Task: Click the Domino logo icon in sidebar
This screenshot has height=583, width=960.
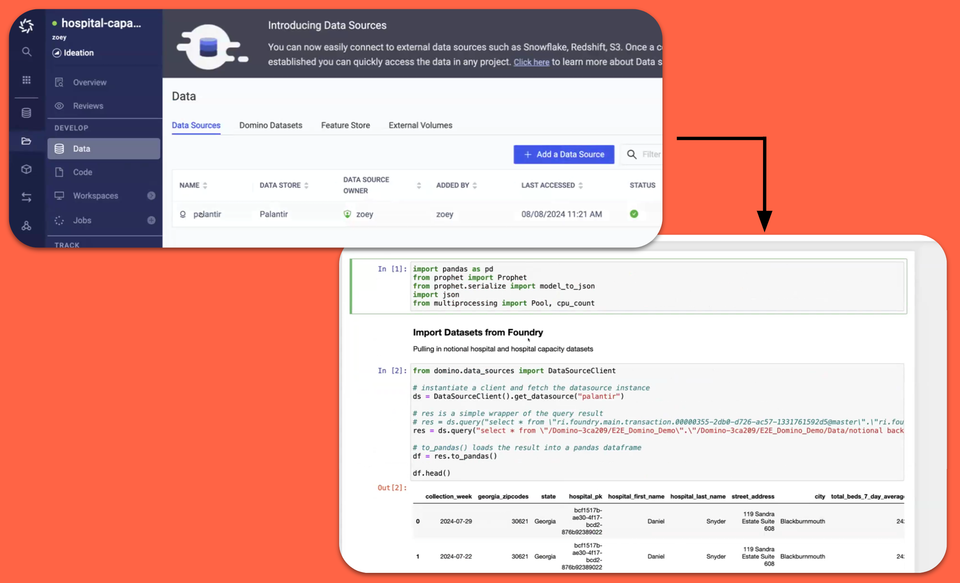Action: 26,26
